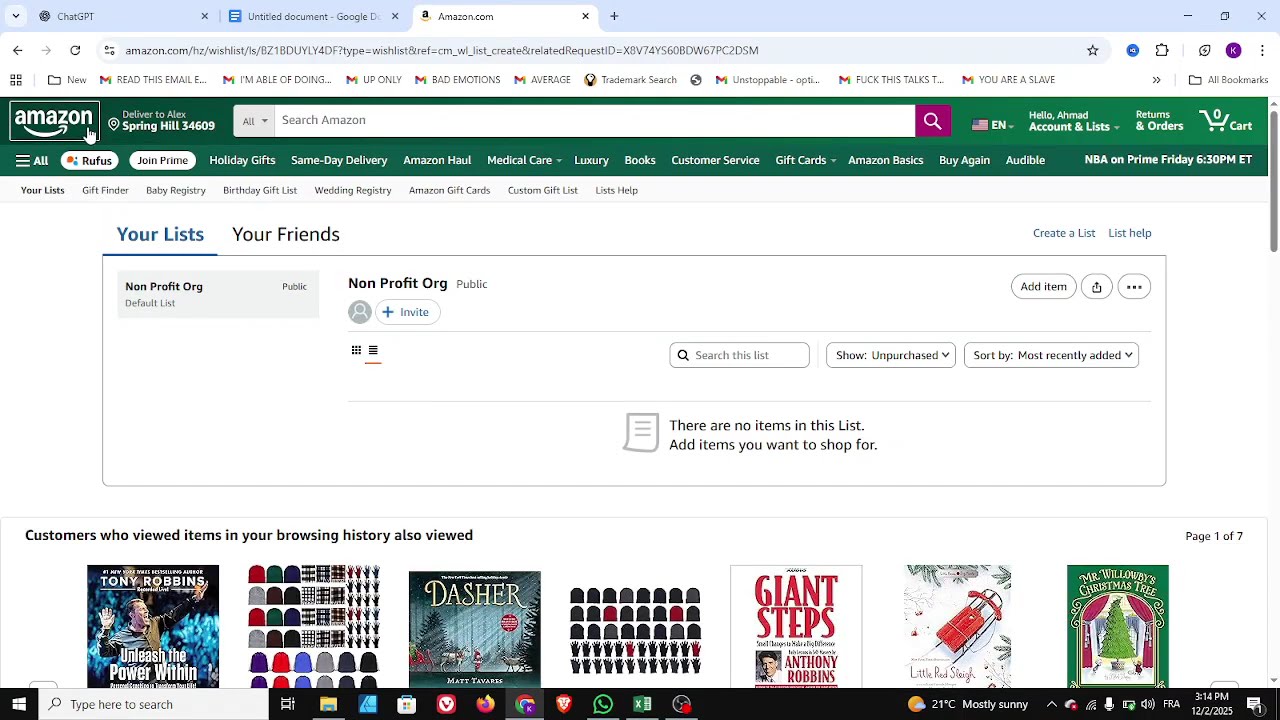Expand the Medical Care menu

(524, 160)
